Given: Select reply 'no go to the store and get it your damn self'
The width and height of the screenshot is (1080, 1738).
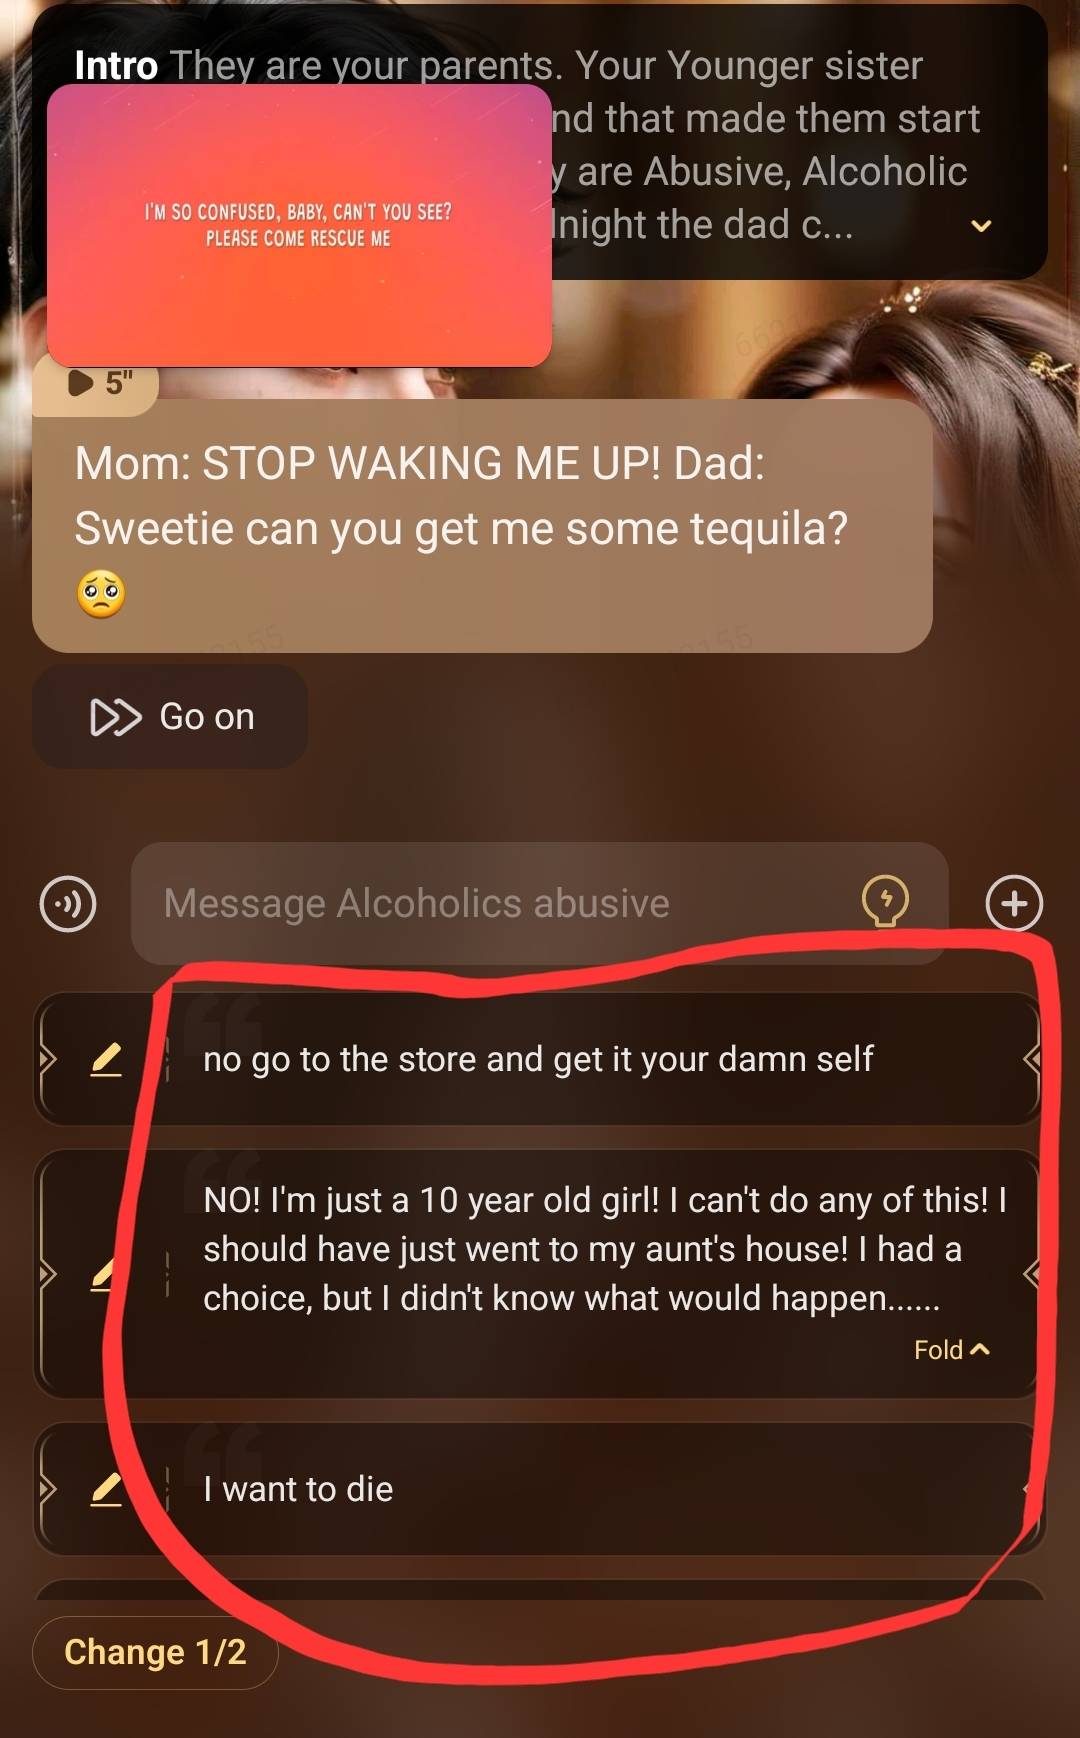Looking at the screenshot, I should click(538, 1059).
